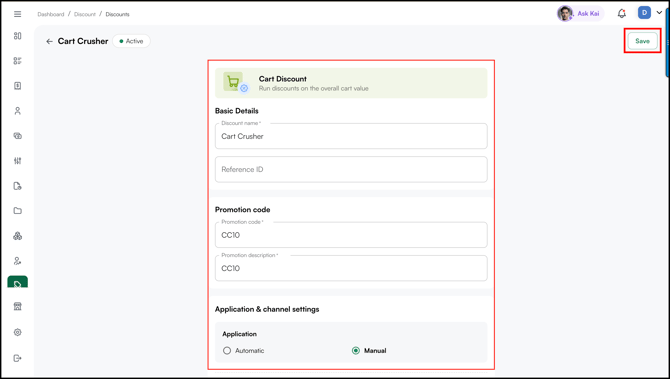Open the notifications bell
This screenshot has height=379, width=670.
pos(622,14)
